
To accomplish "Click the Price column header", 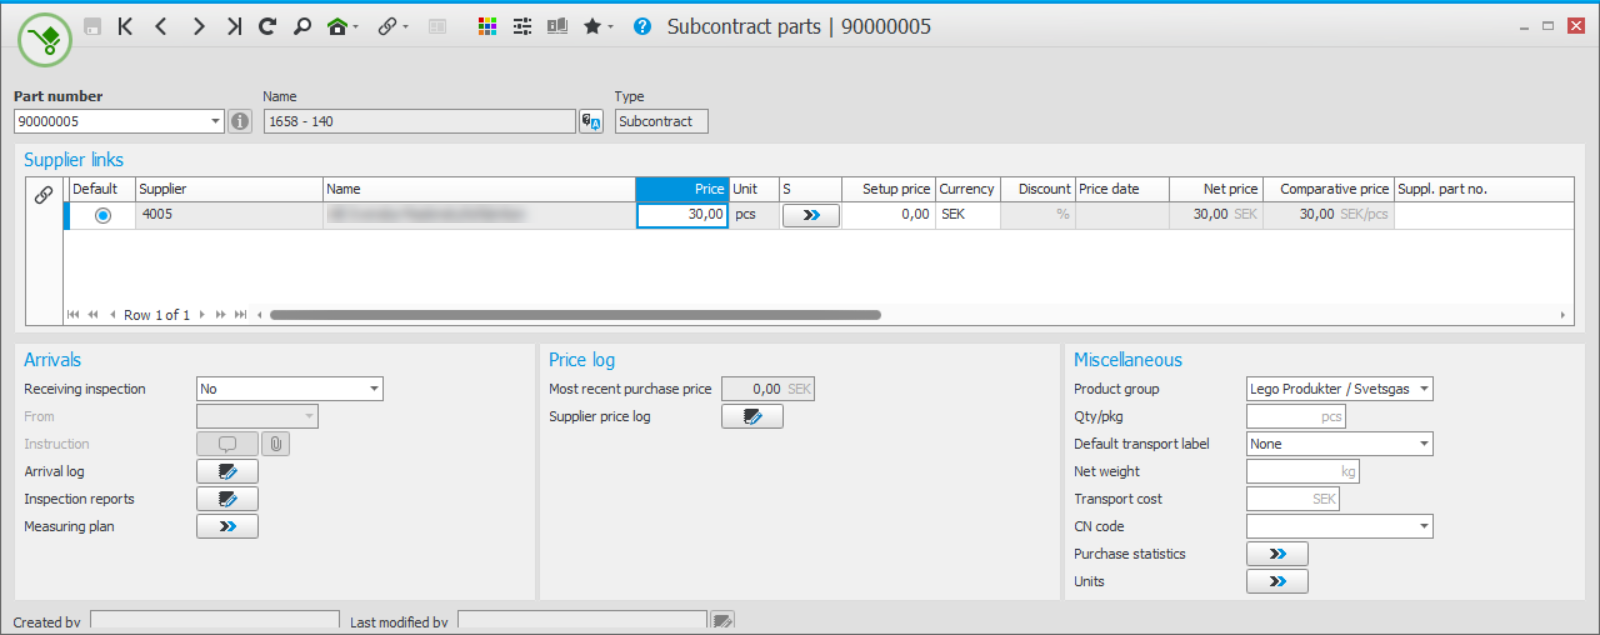I will click(682, 189).
